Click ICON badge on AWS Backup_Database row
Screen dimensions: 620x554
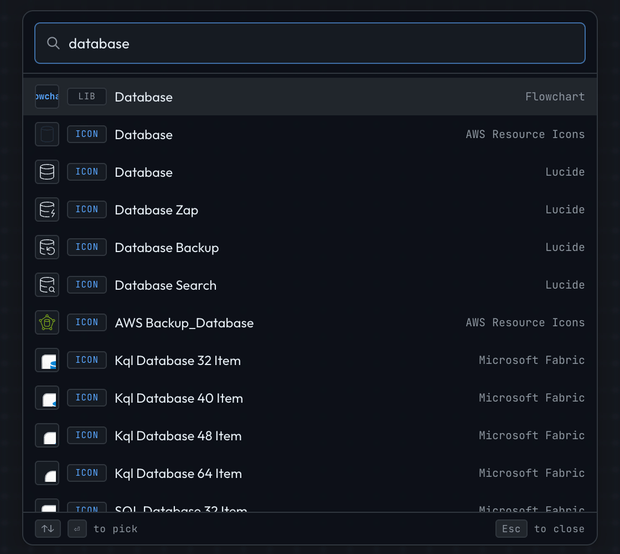(87, 322)
